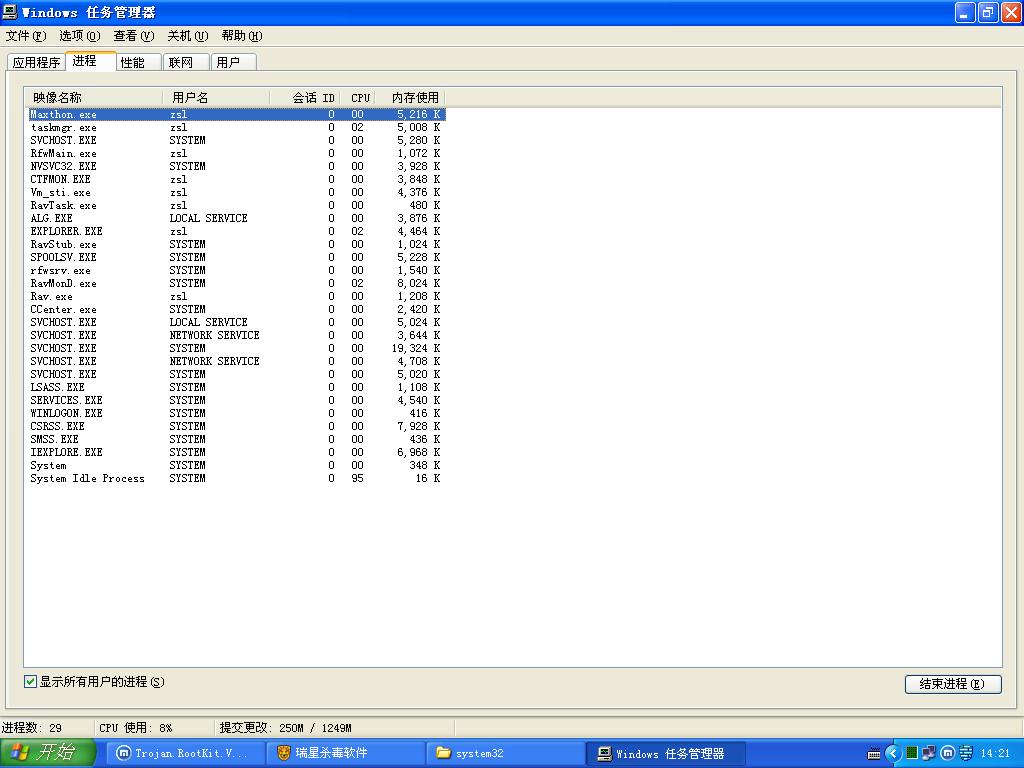The image size is (1024, 768).
Task: Select the RavMonD.exe process row
Action: tap(236, 283)
